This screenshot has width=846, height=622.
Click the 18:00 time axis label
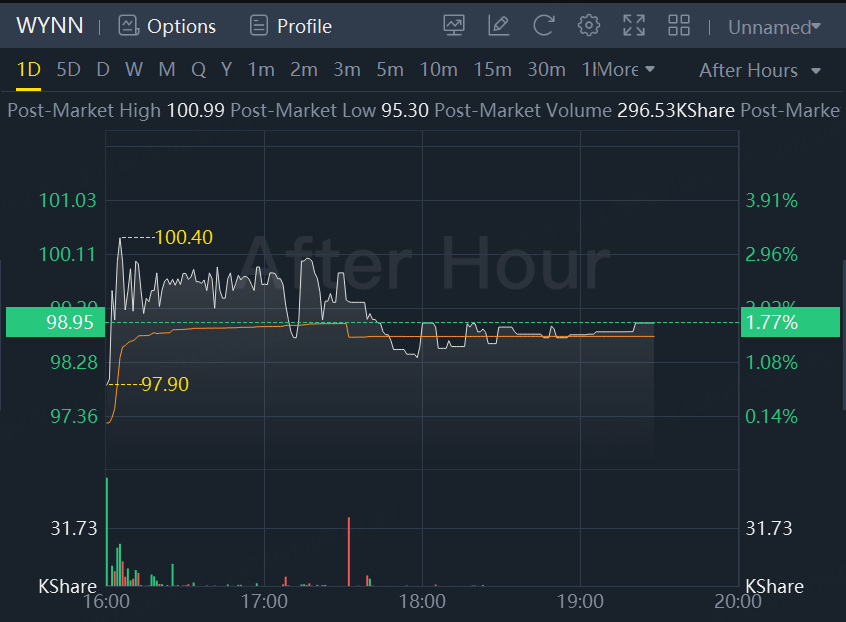[x=422, y=601]
